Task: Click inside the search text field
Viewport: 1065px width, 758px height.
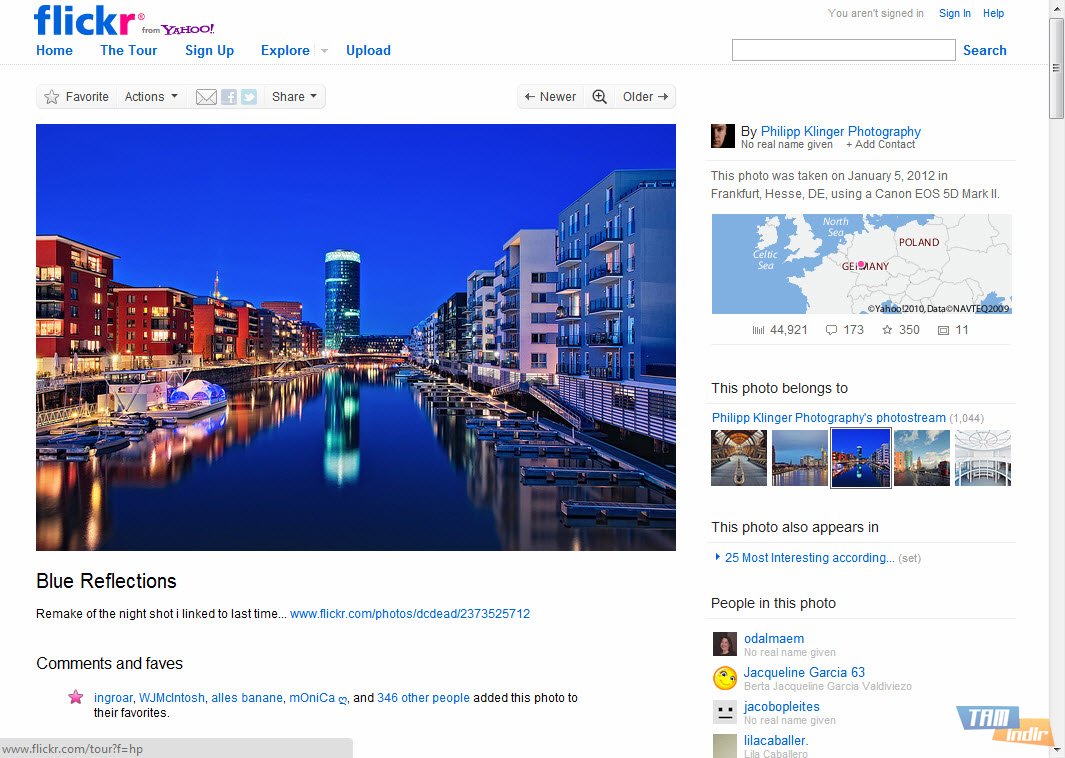Action: 843,50
